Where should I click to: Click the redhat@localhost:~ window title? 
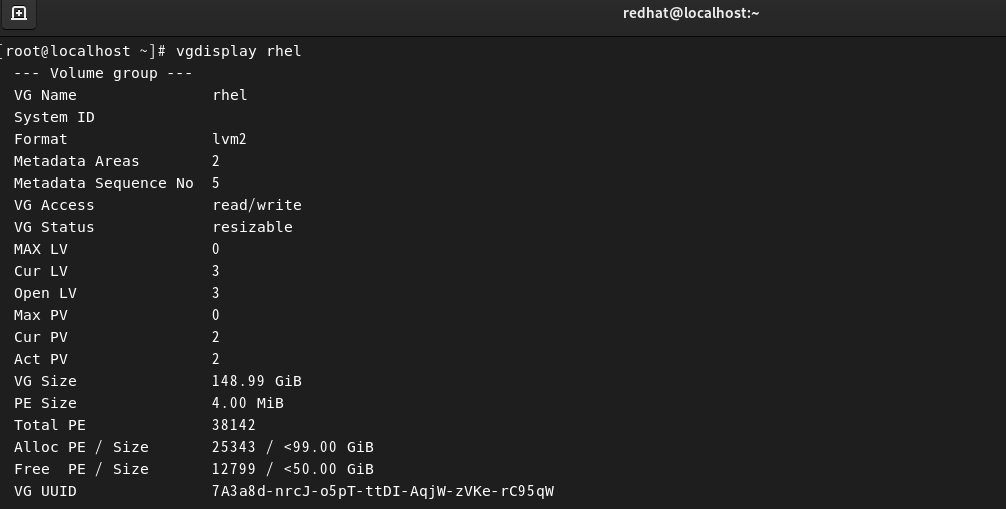point(691,13)
